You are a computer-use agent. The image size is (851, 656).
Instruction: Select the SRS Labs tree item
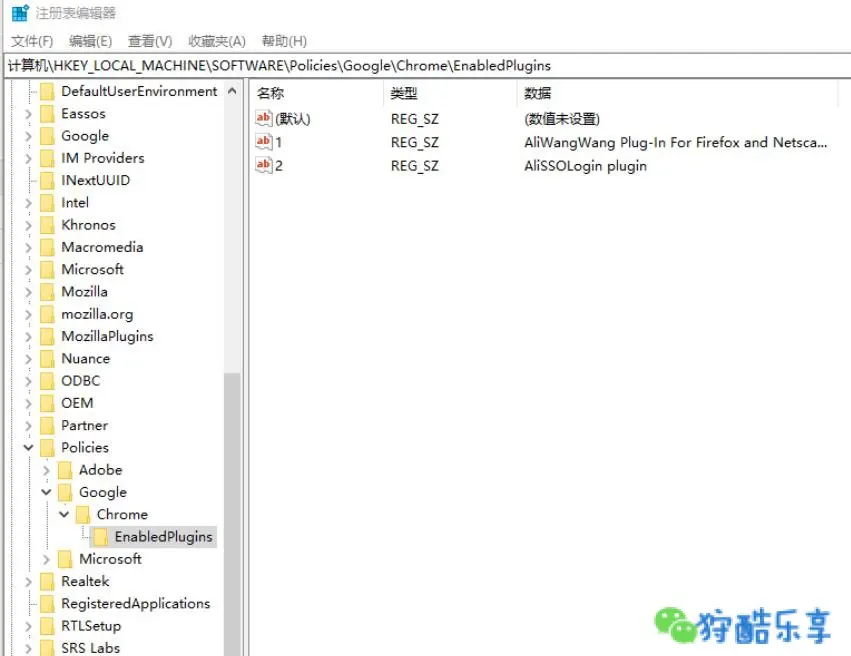[x=90, y=648]
